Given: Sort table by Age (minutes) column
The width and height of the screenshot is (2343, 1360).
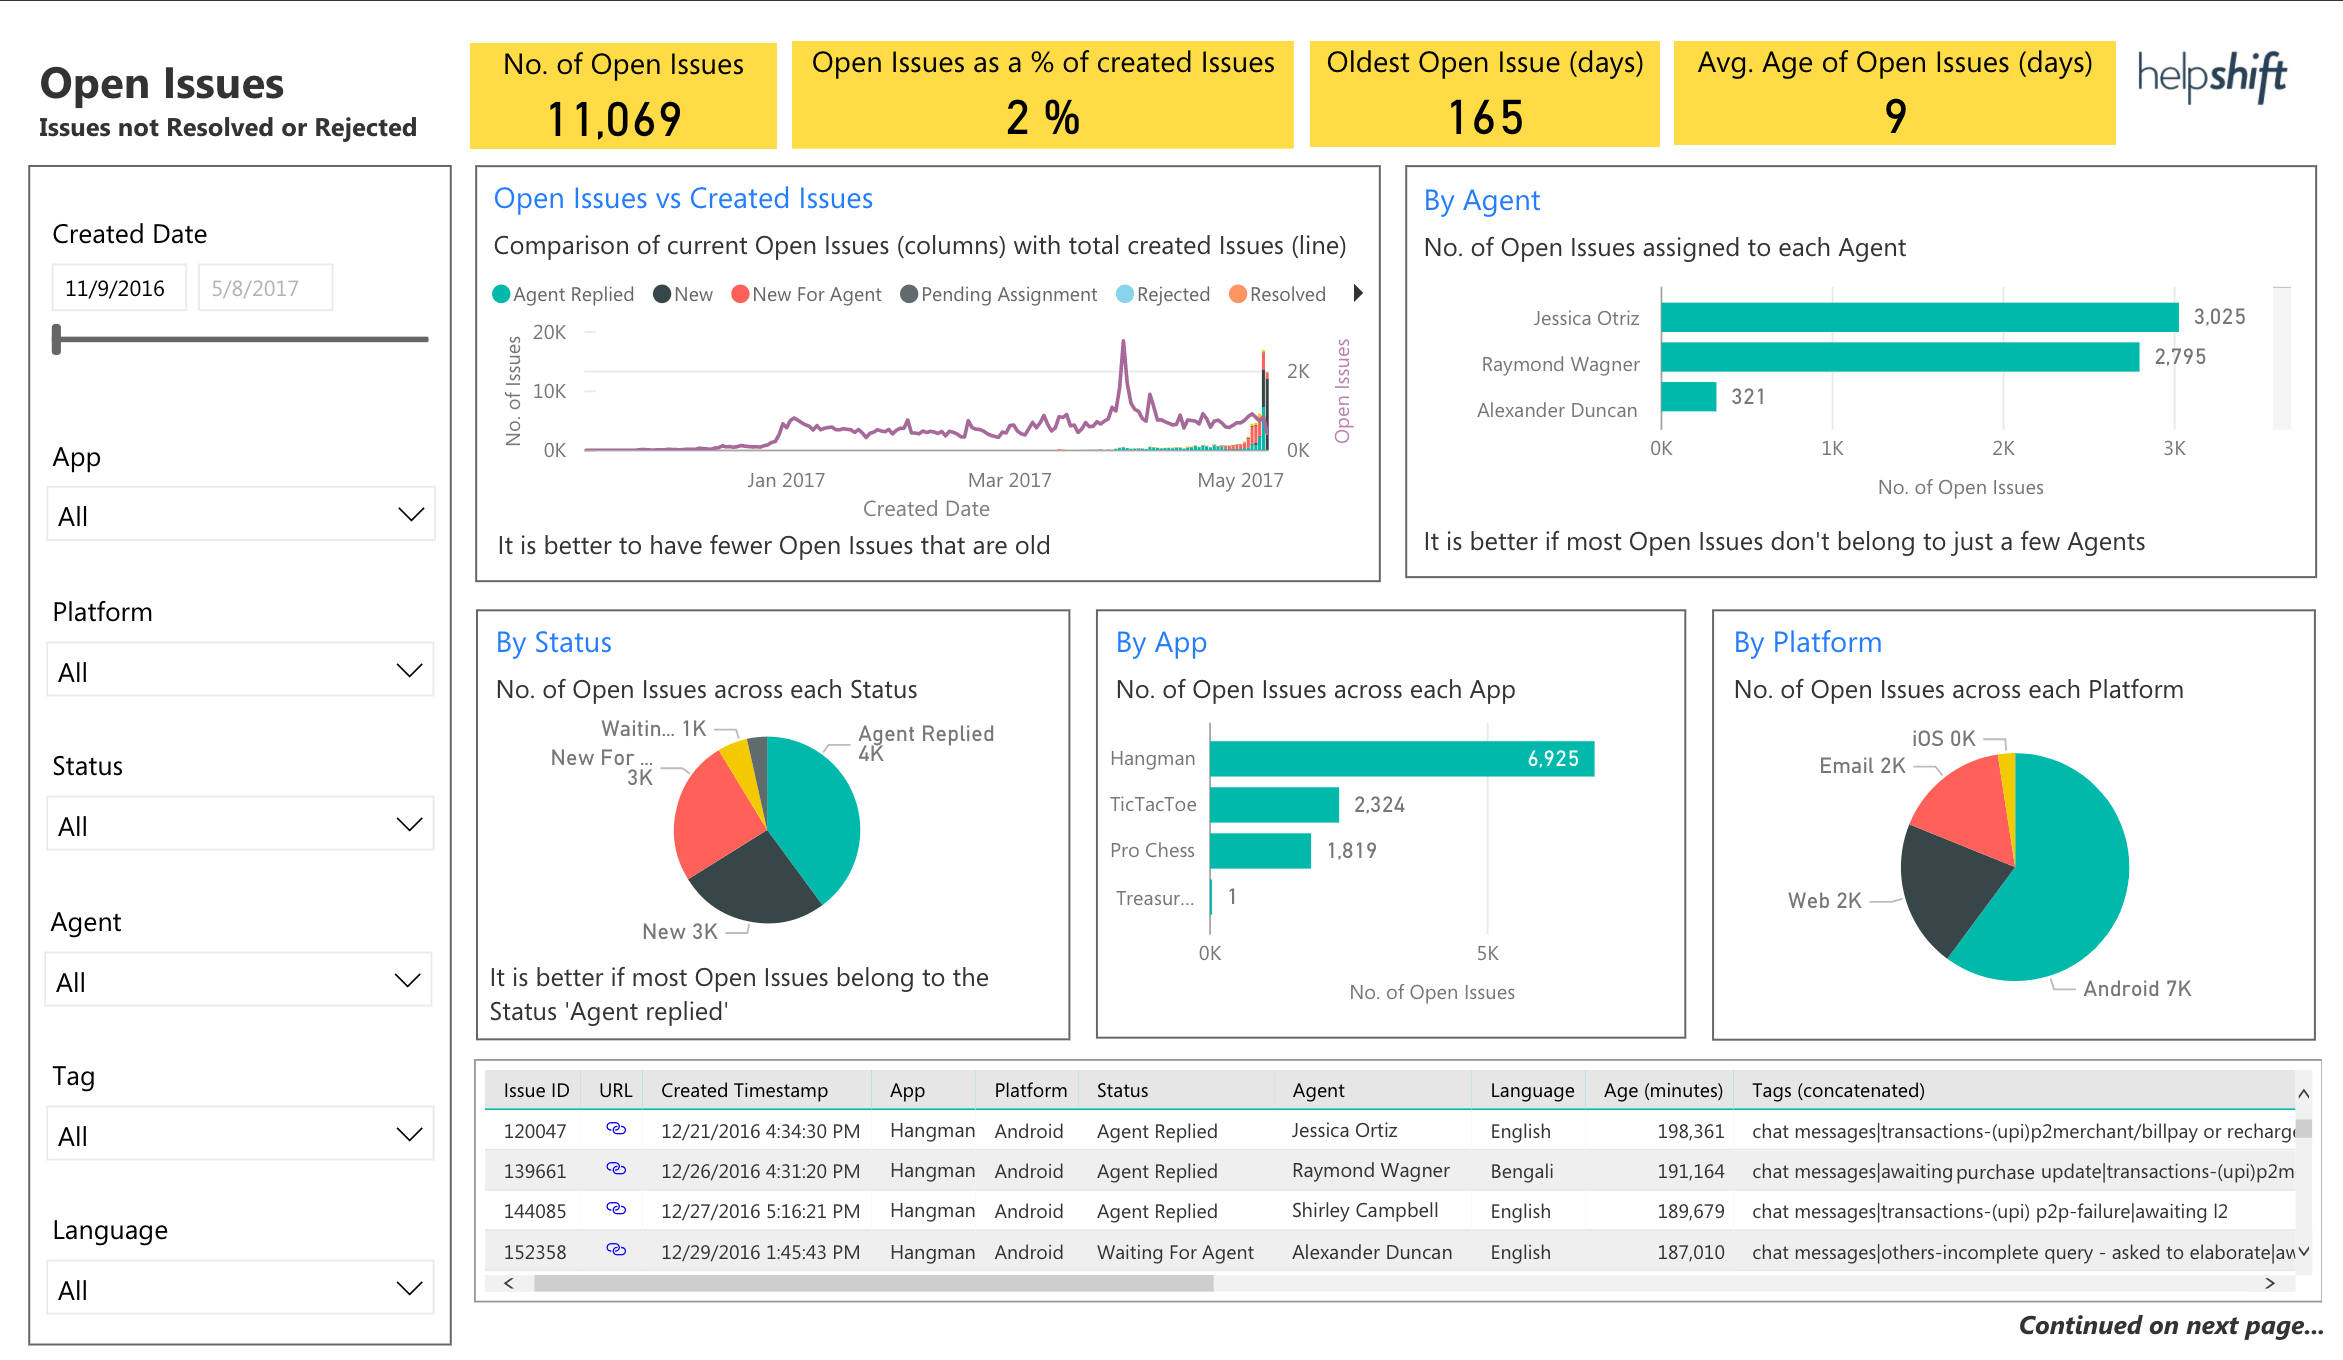Looking at the screenshot, I should tap(1662, 1090).
